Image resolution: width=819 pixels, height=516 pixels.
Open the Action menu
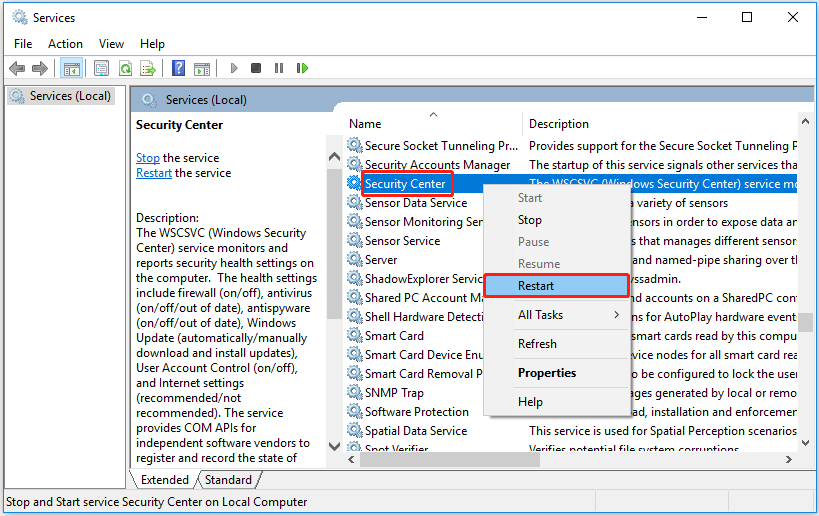(65, 44)
